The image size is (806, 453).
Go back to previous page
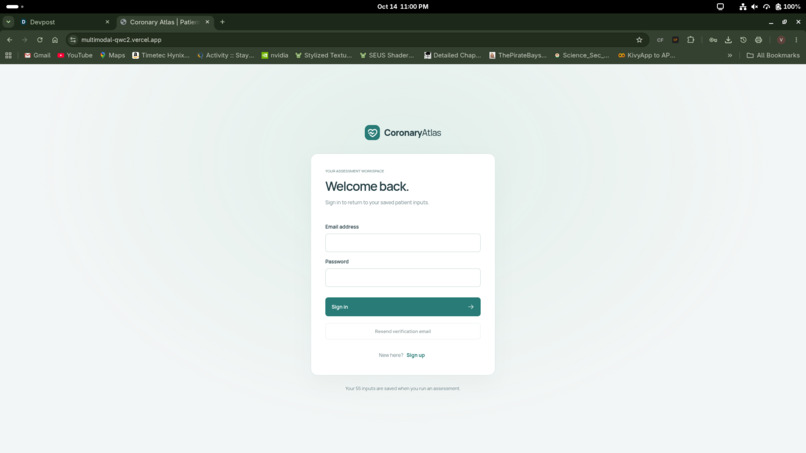[x=9, y=40]
